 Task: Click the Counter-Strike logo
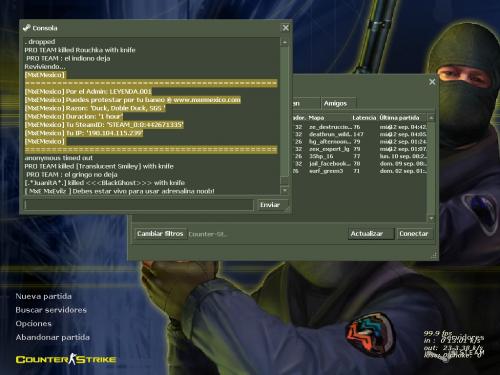coord(66,359)
